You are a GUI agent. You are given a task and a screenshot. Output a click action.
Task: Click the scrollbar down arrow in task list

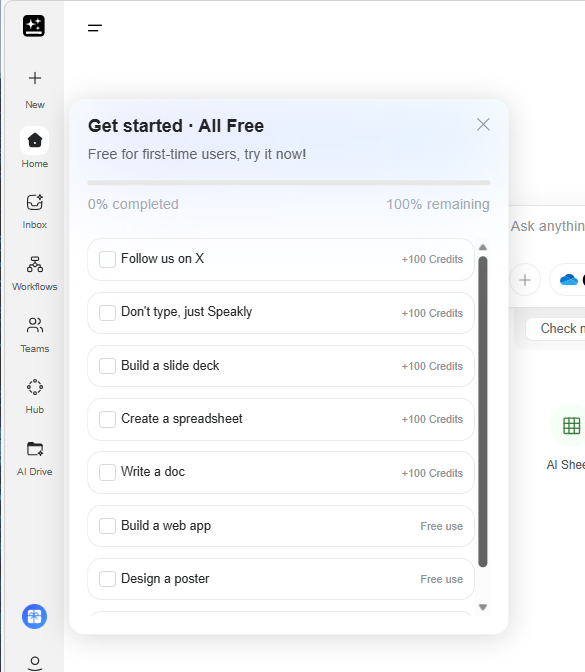483,607
